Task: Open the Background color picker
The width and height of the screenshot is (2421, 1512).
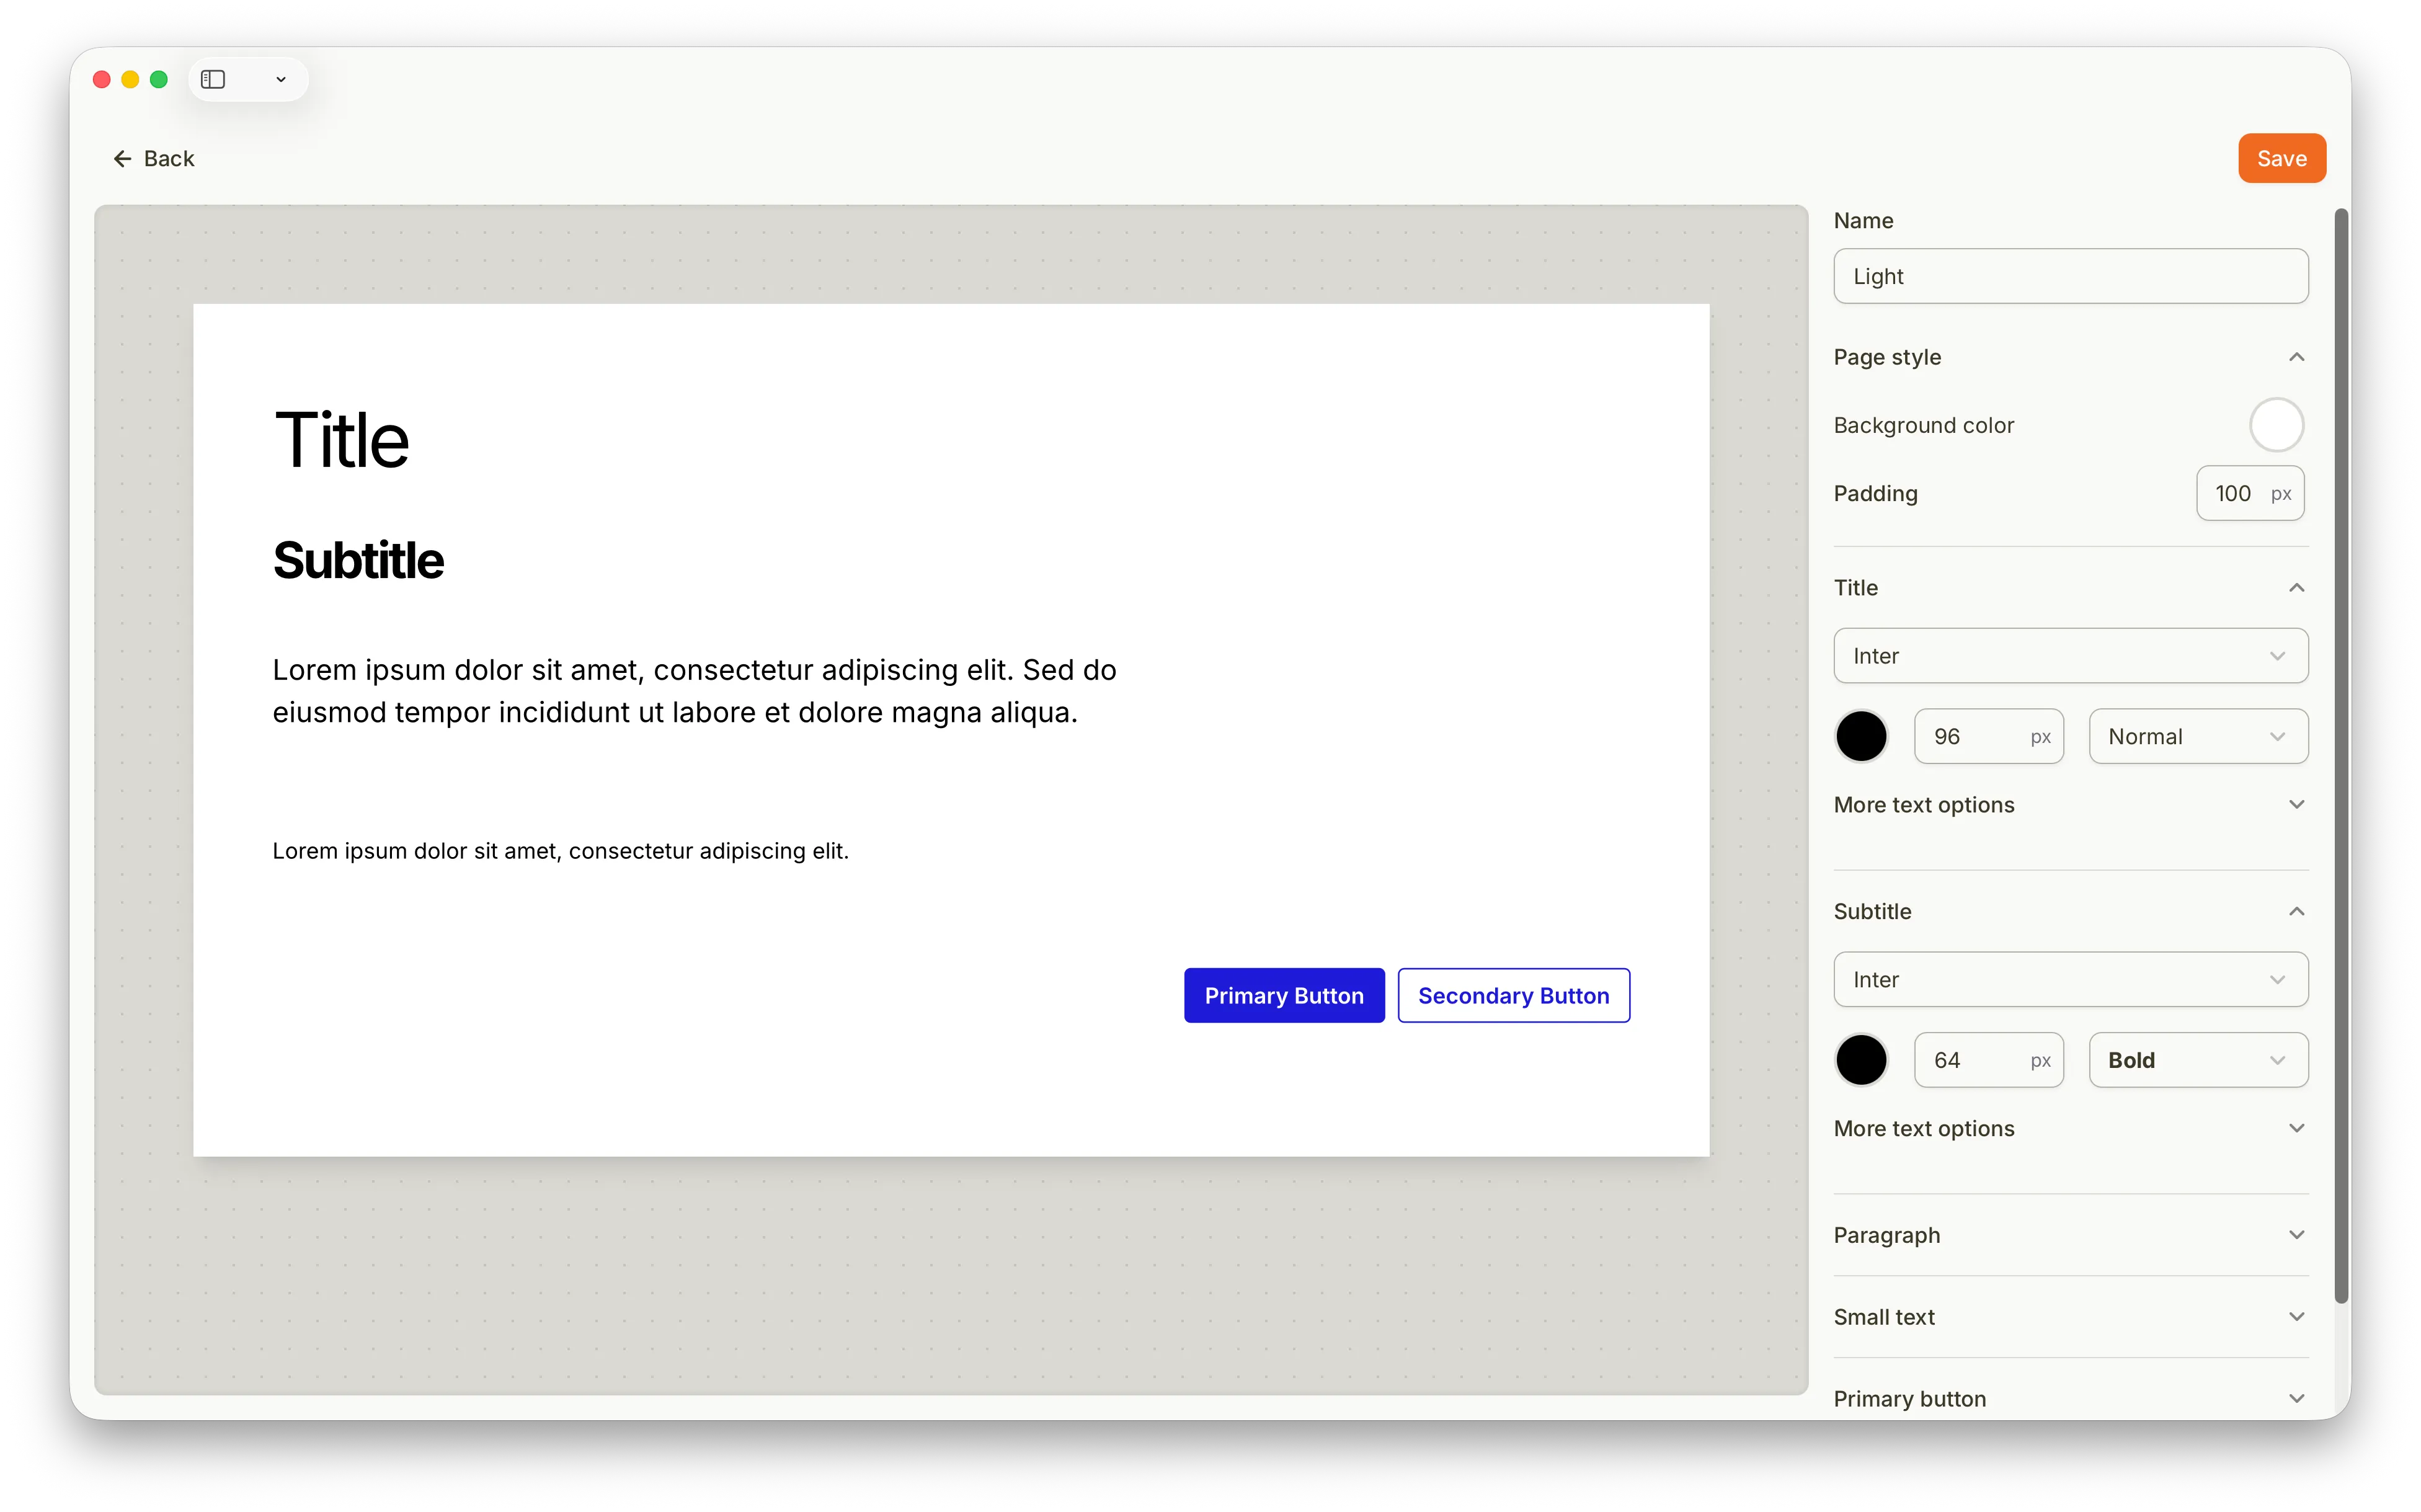Action: click(x=2276, y=424)
